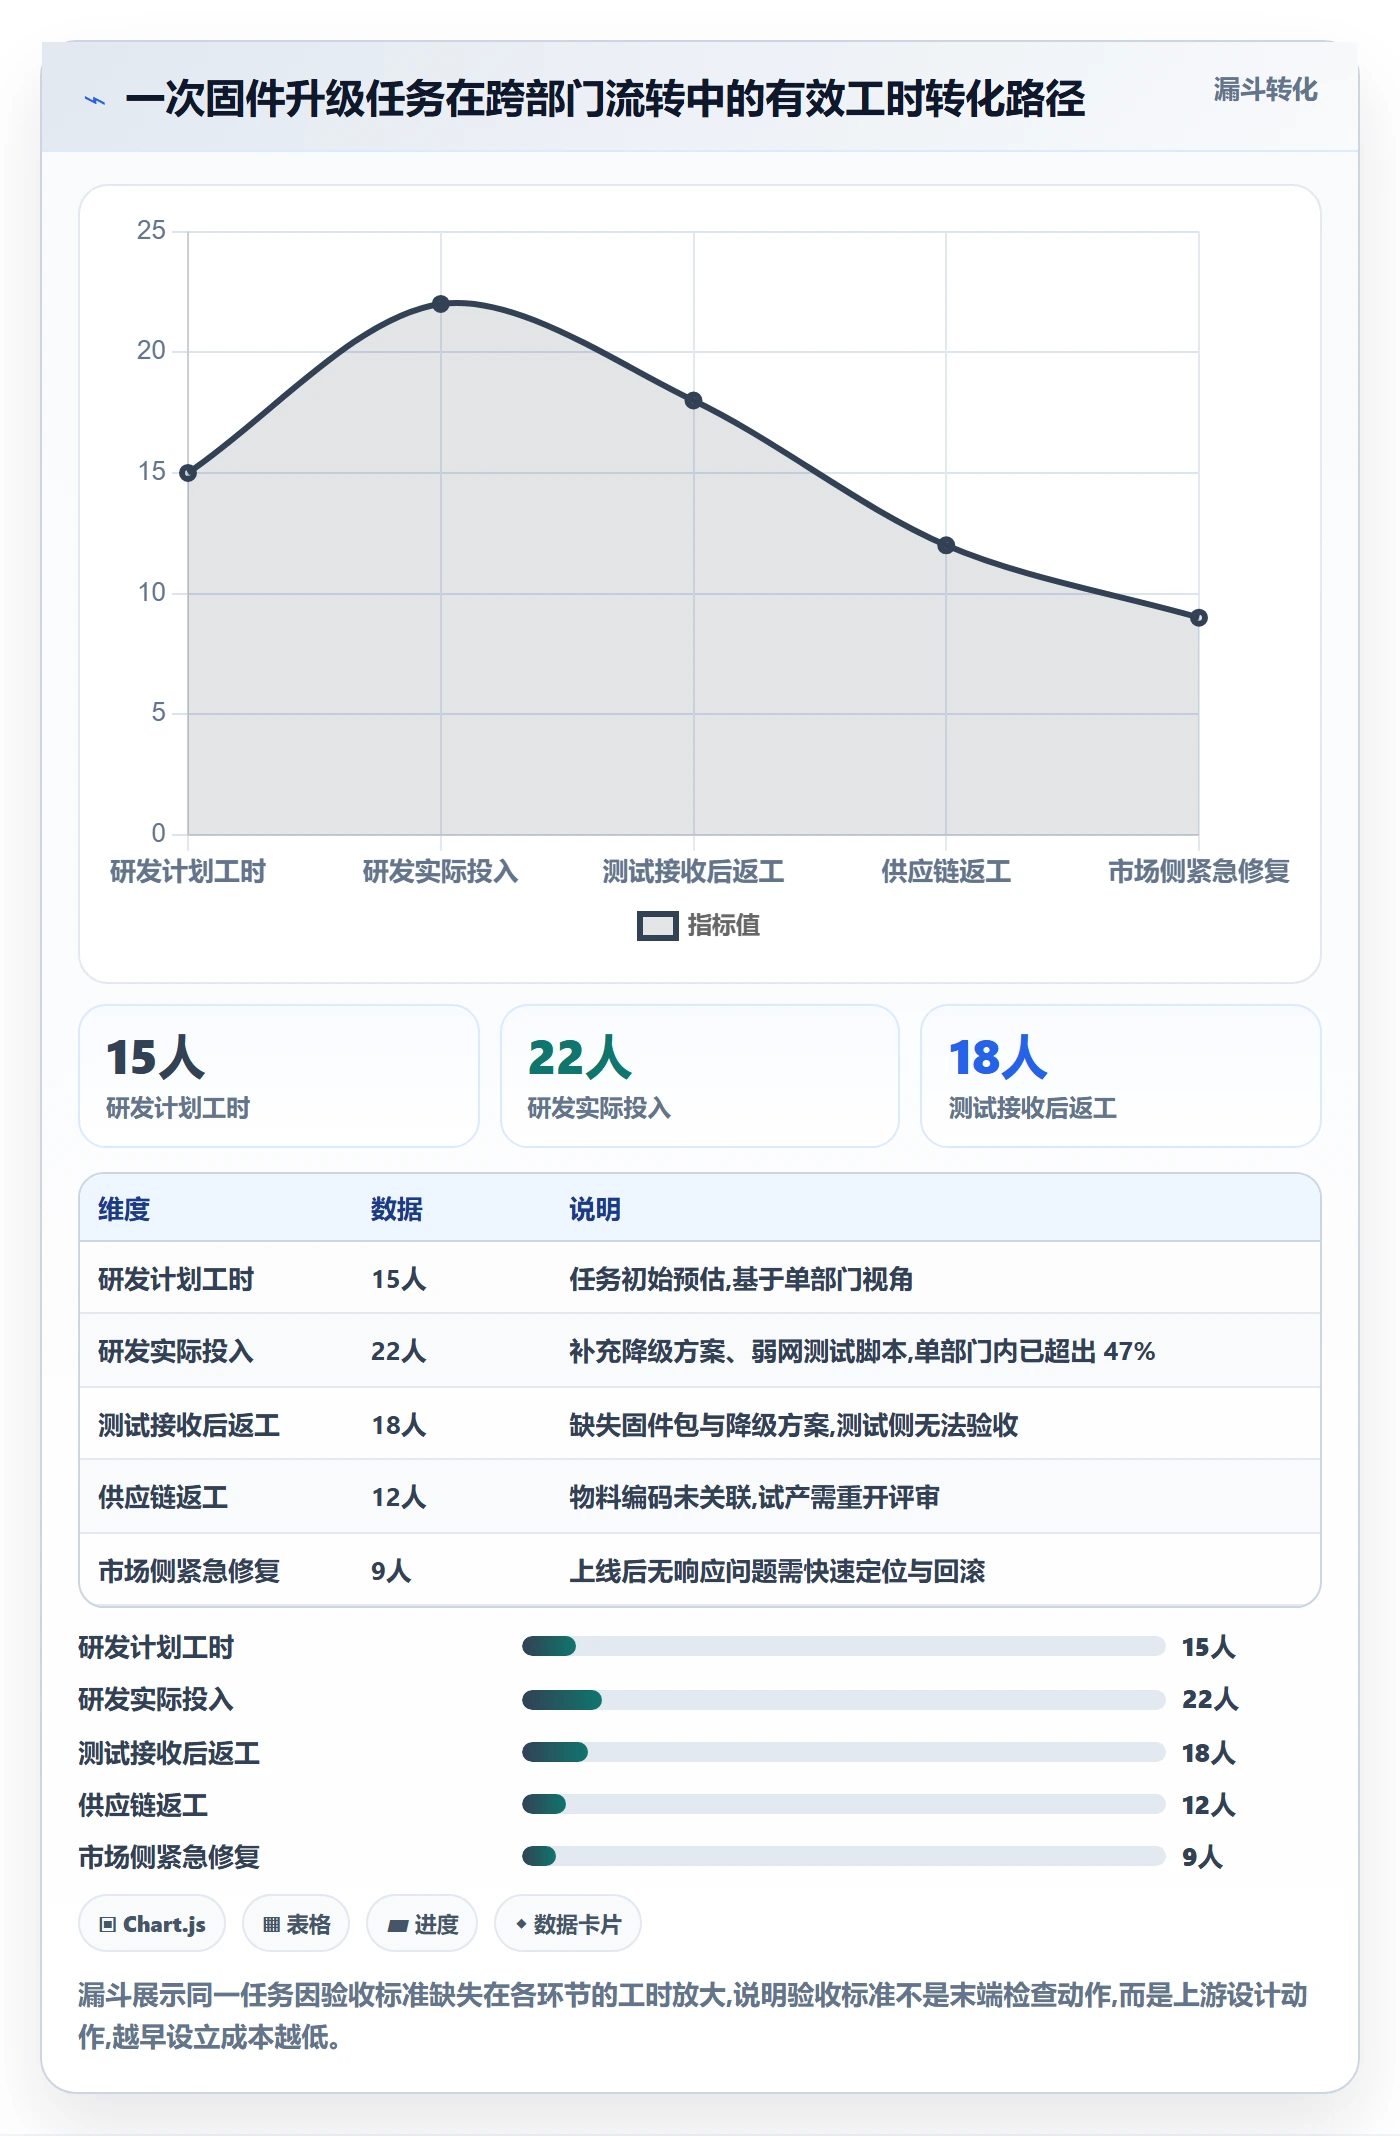Click the progress value 22人 beside its bar
The width and height of the screenshot is (1400, 2136).
[x=1210, y=1699]
